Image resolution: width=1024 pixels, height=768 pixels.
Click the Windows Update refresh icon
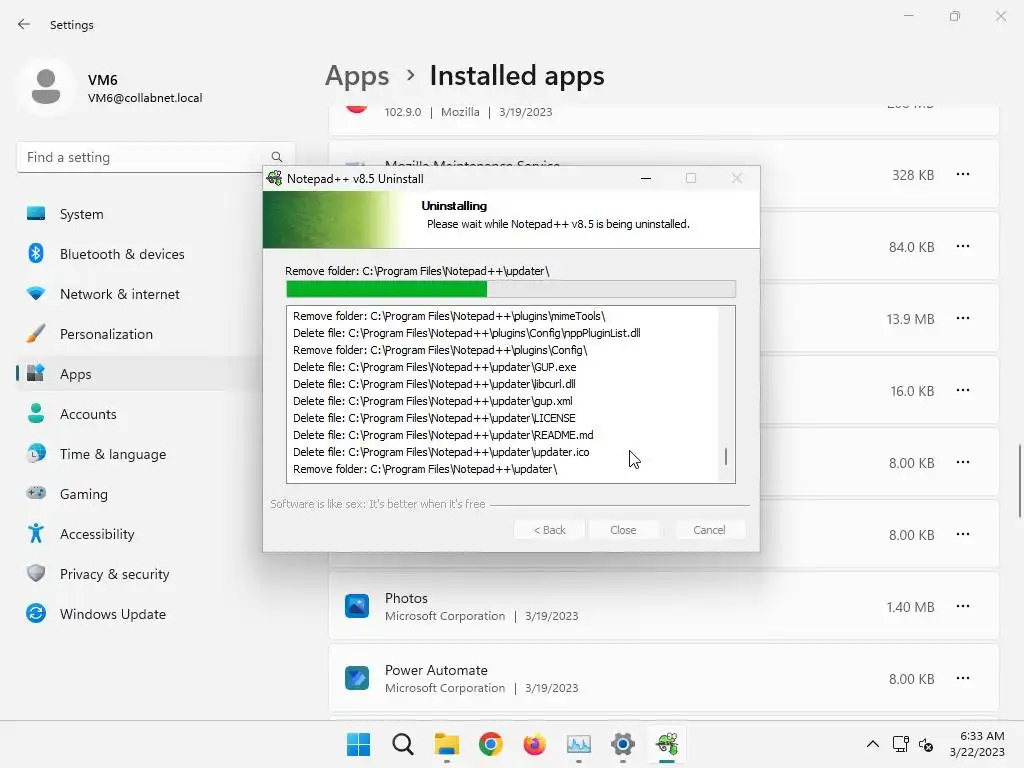click(x=36, y=613)
